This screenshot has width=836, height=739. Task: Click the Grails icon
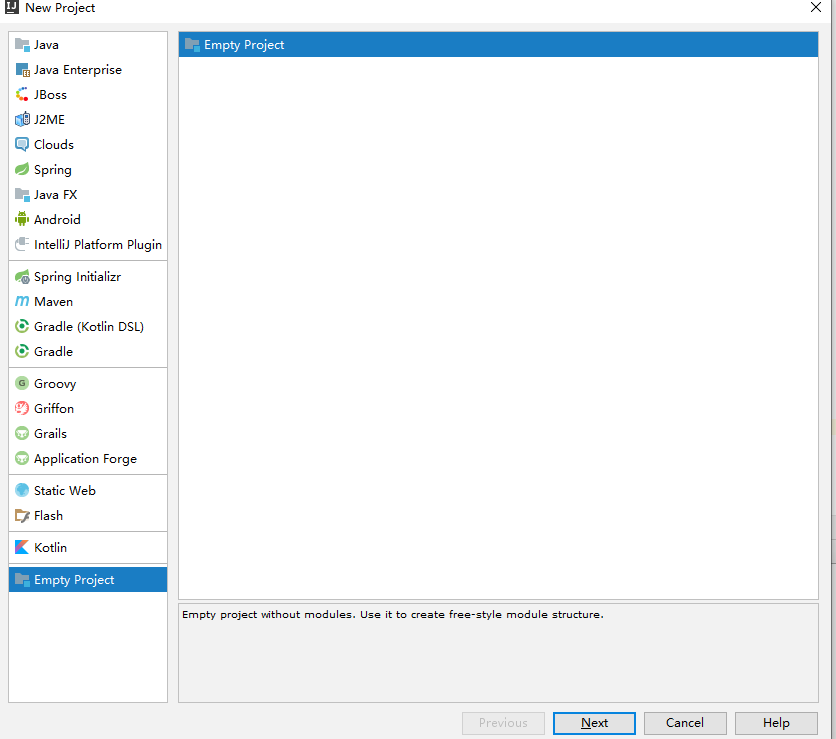(22, 433)
